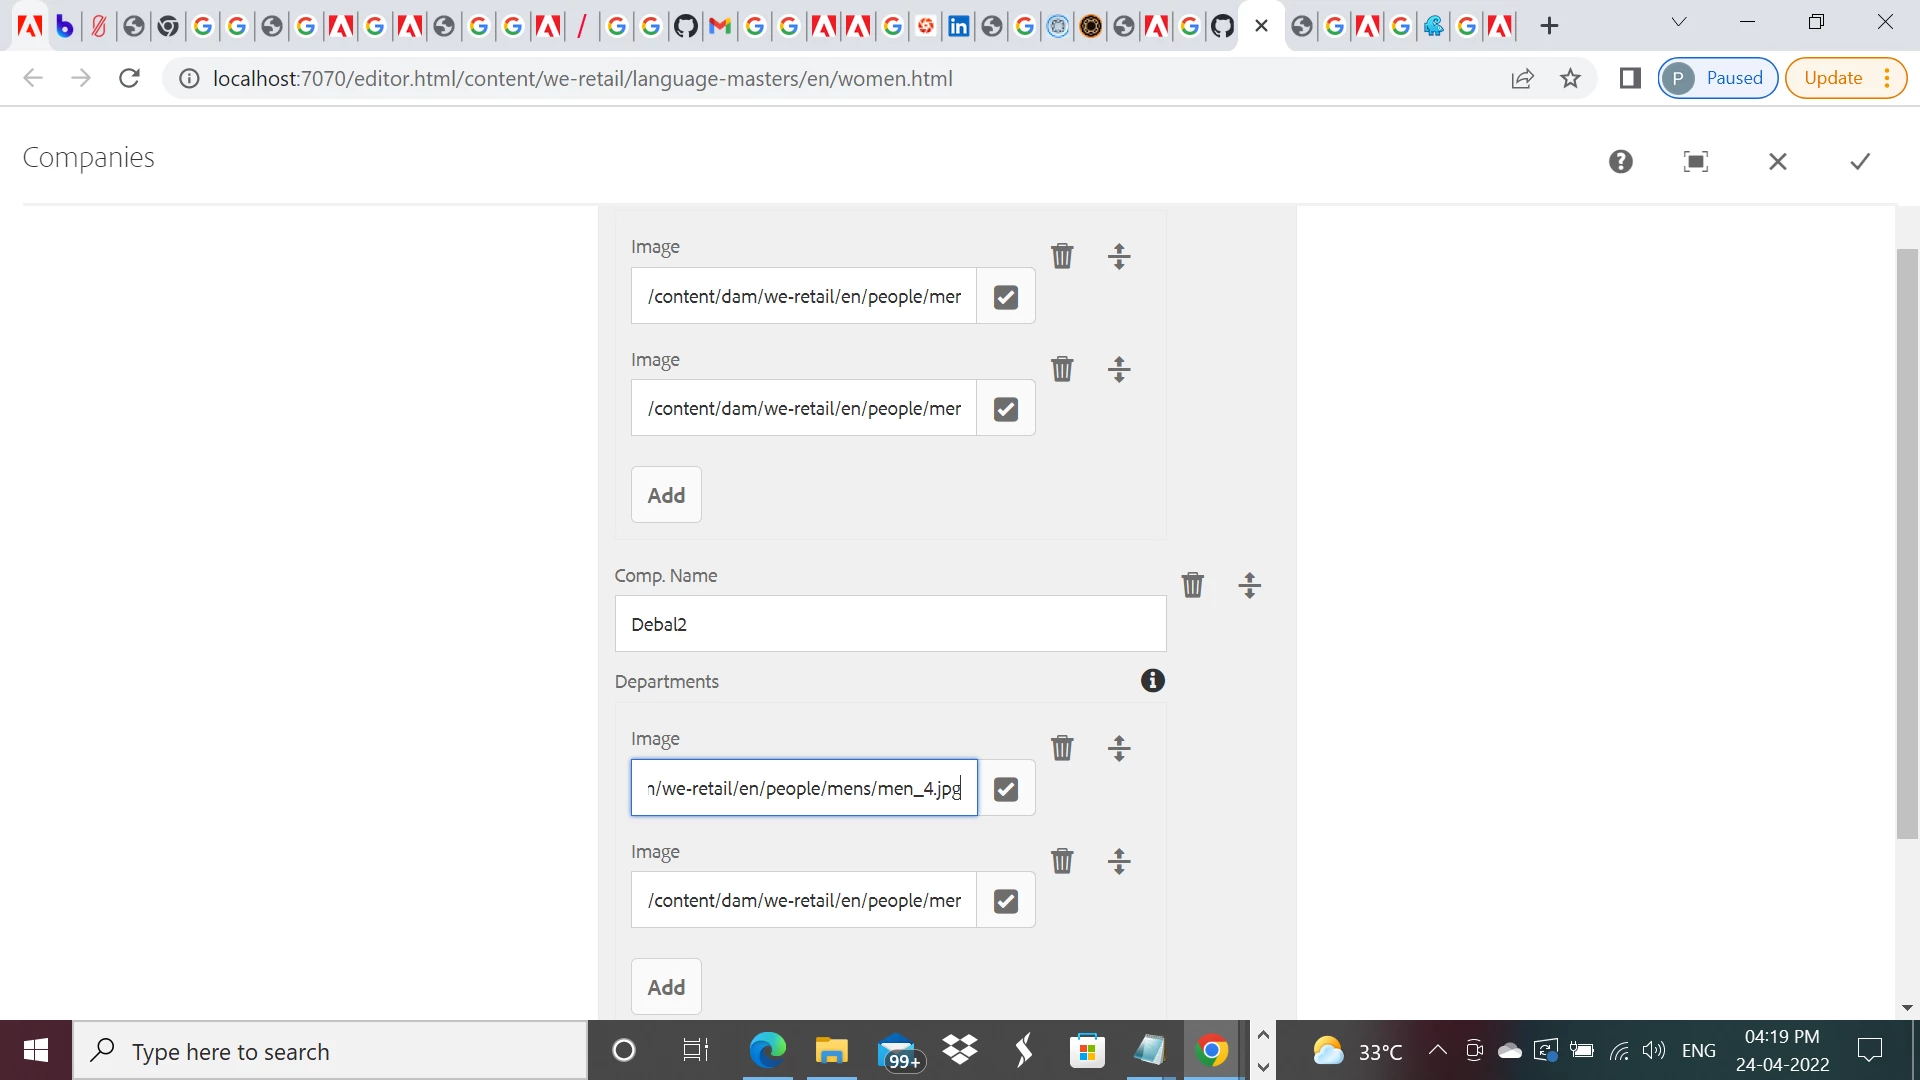This screenshot has width=1920, height=1080.
Task: Click inside the Comp. Name Debal2 field
Action: (890, 624)
